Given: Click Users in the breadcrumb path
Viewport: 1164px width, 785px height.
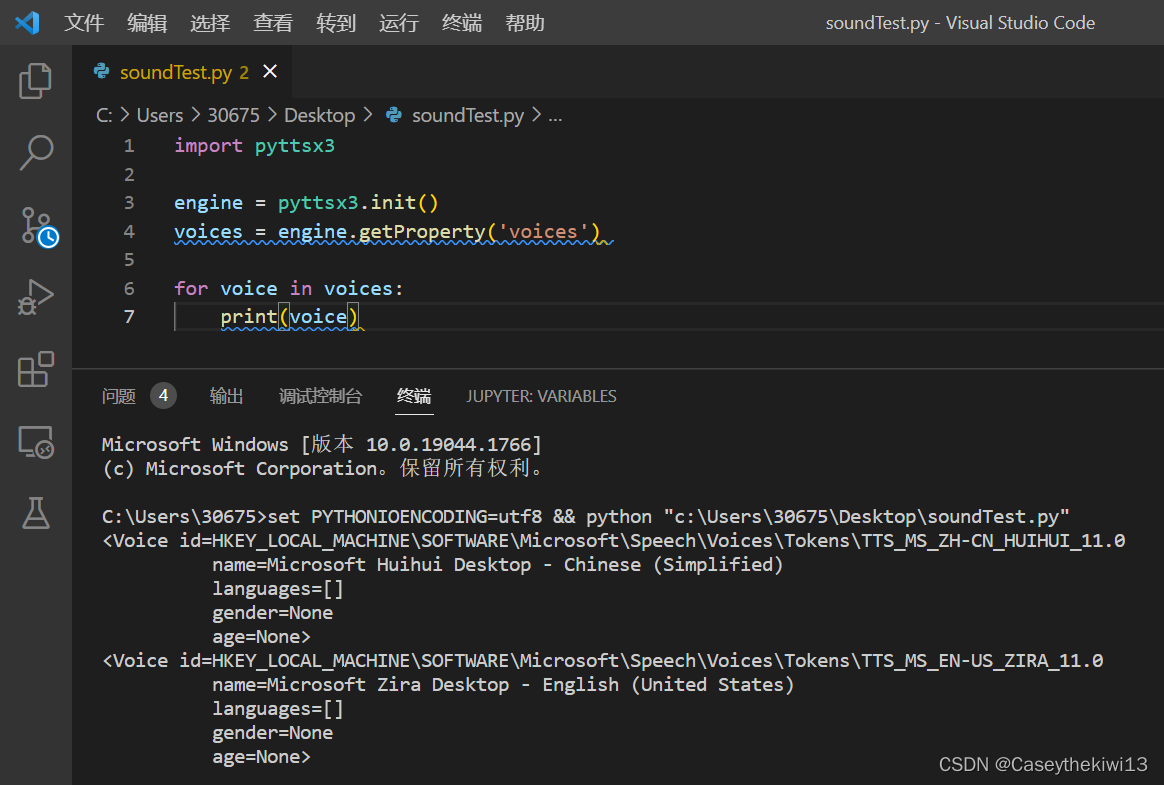Looking at the screenshot, I should click(160, 115).
